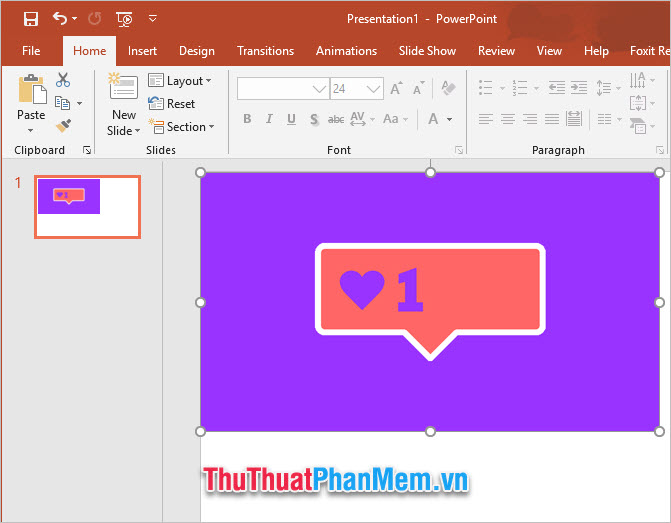
Task: Open Clipboard pane dialog launcher
Action: [x=87, y=150]
